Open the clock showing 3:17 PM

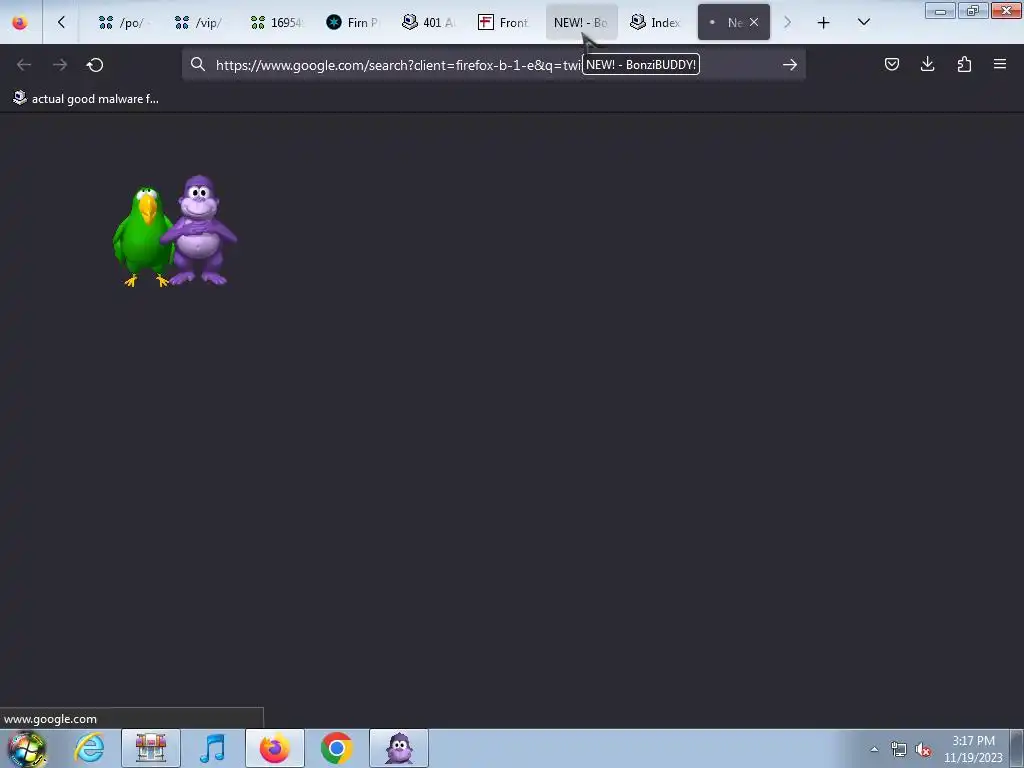[x=973, y=749]
